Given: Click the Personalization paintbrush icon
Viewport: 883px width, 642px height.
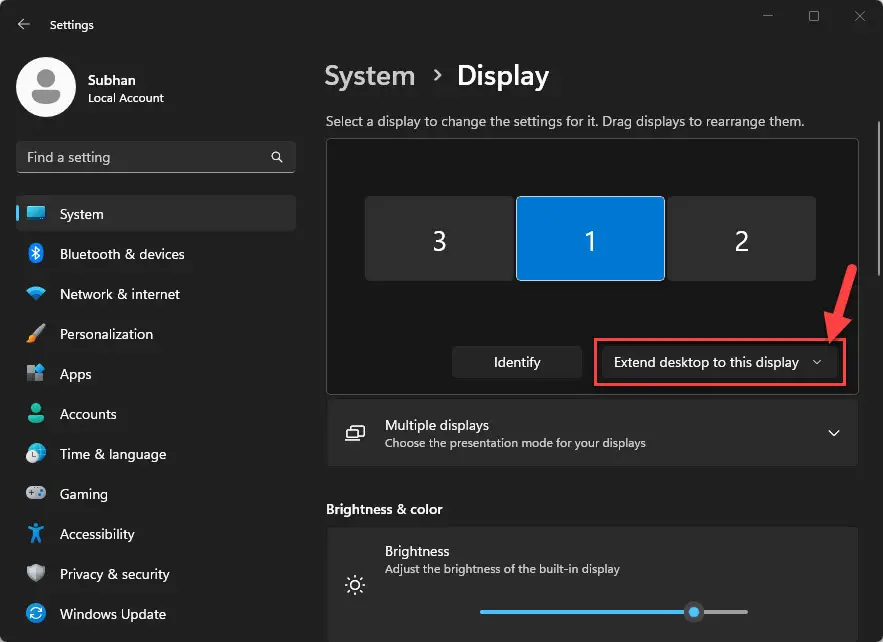Looking at the screenshot, I should [x=34, y=334].
